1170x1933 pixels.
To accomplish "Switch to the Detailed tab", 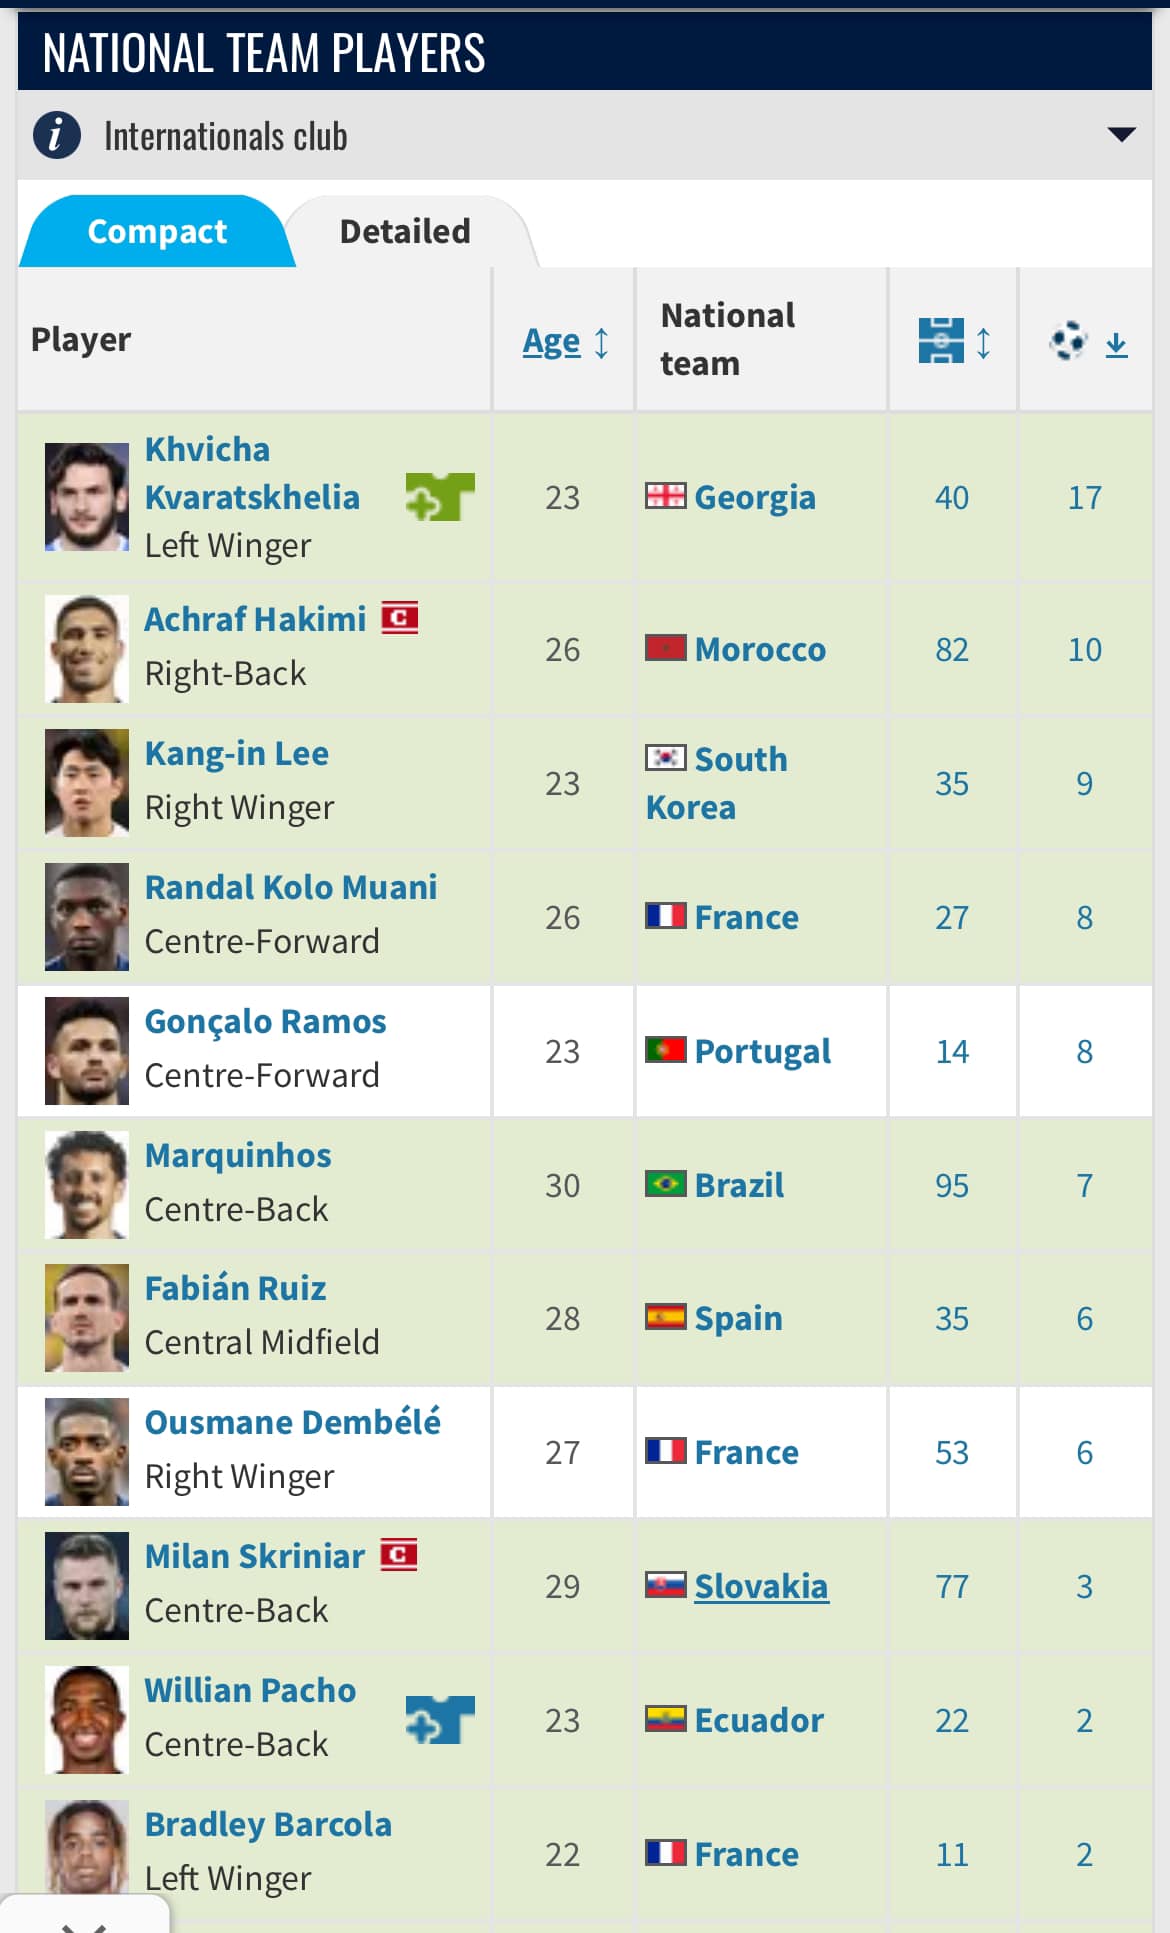I will [405, 232].
